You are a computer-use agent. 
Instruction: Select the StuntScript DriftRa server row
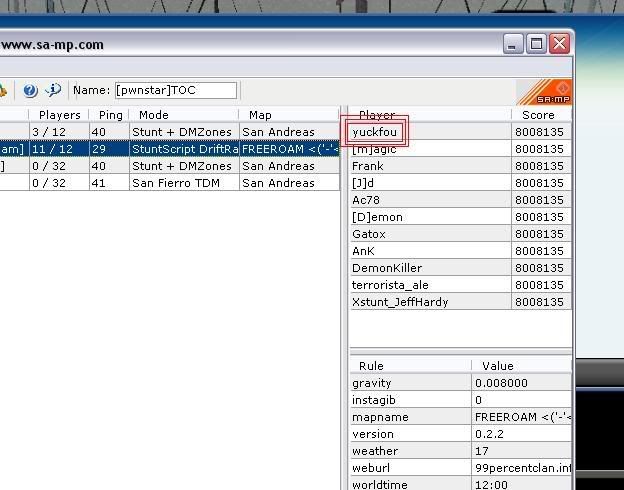(x=185, y=149)
